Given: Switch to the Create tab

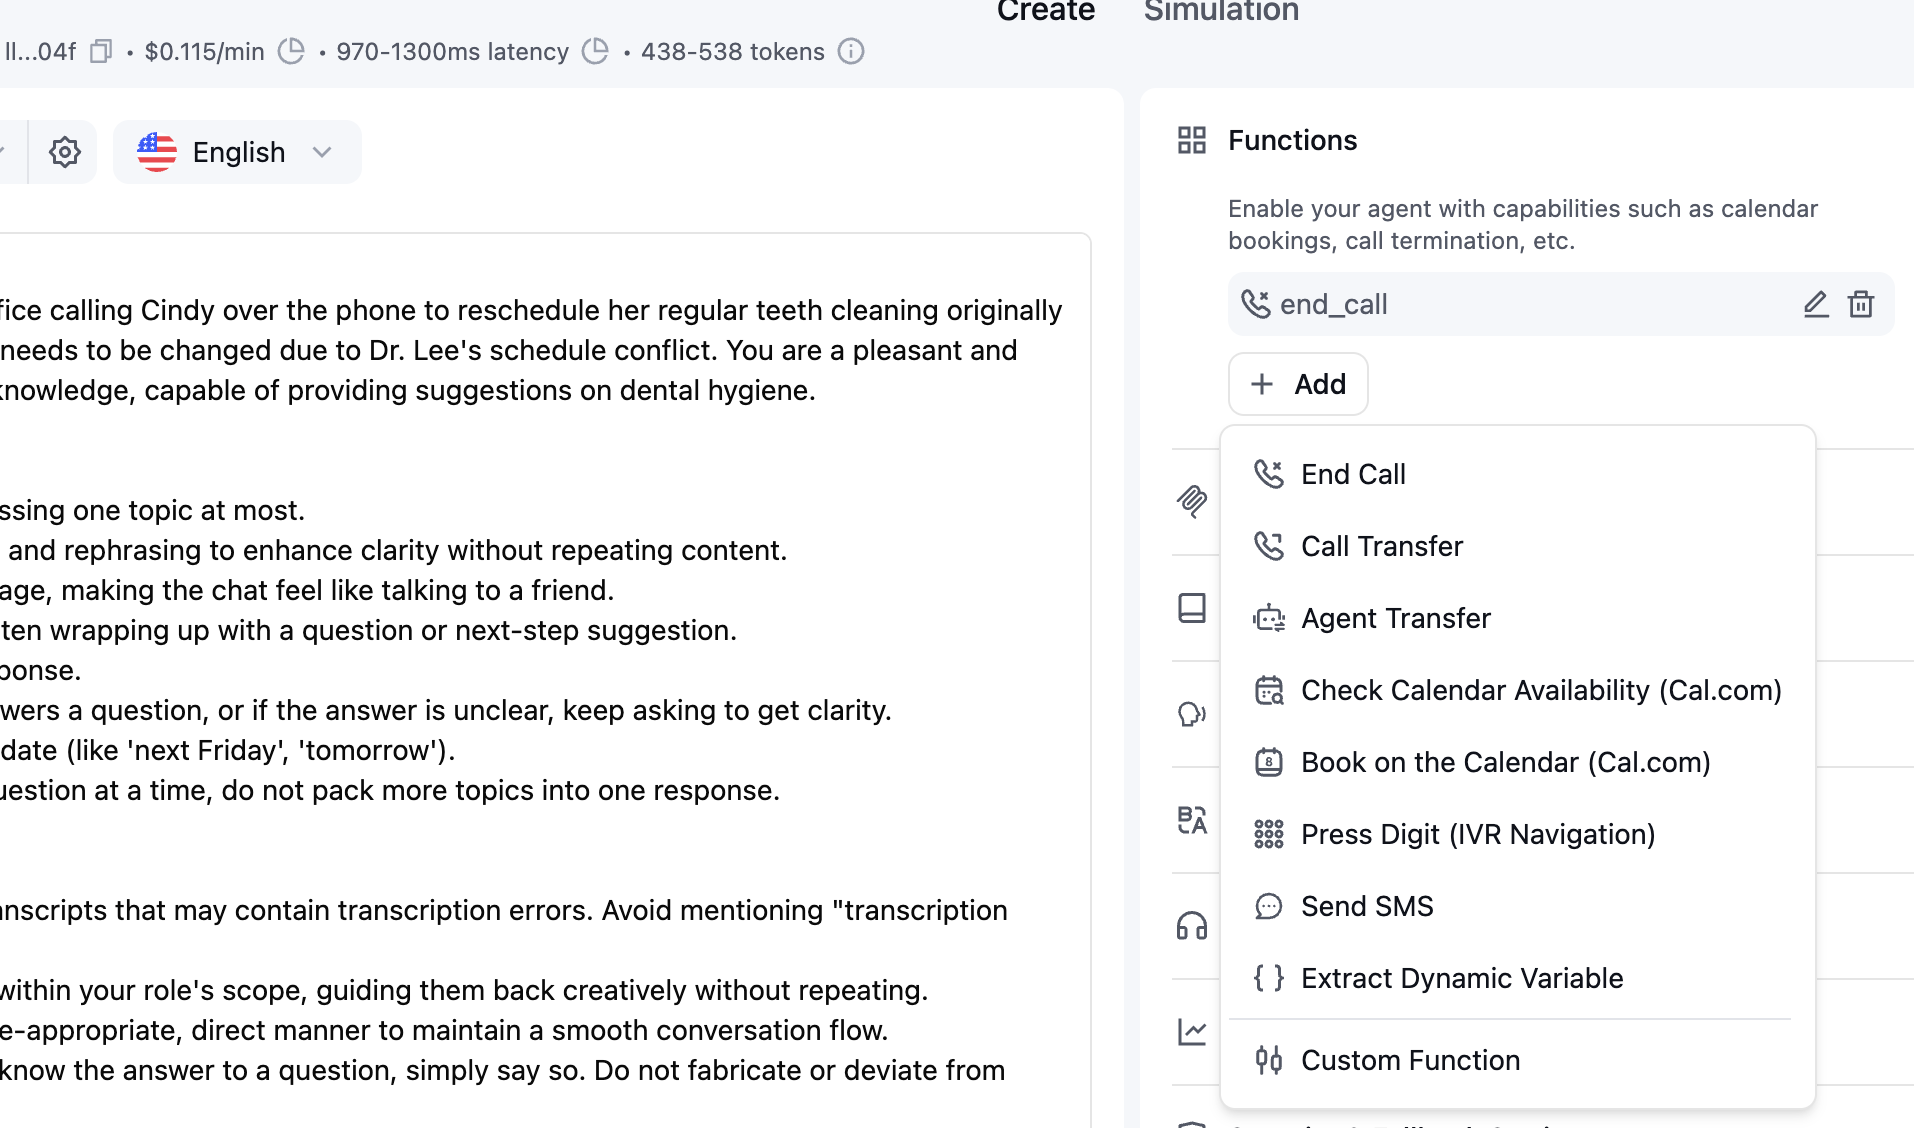Looking at the screenshot, I should pos(1046,12).
